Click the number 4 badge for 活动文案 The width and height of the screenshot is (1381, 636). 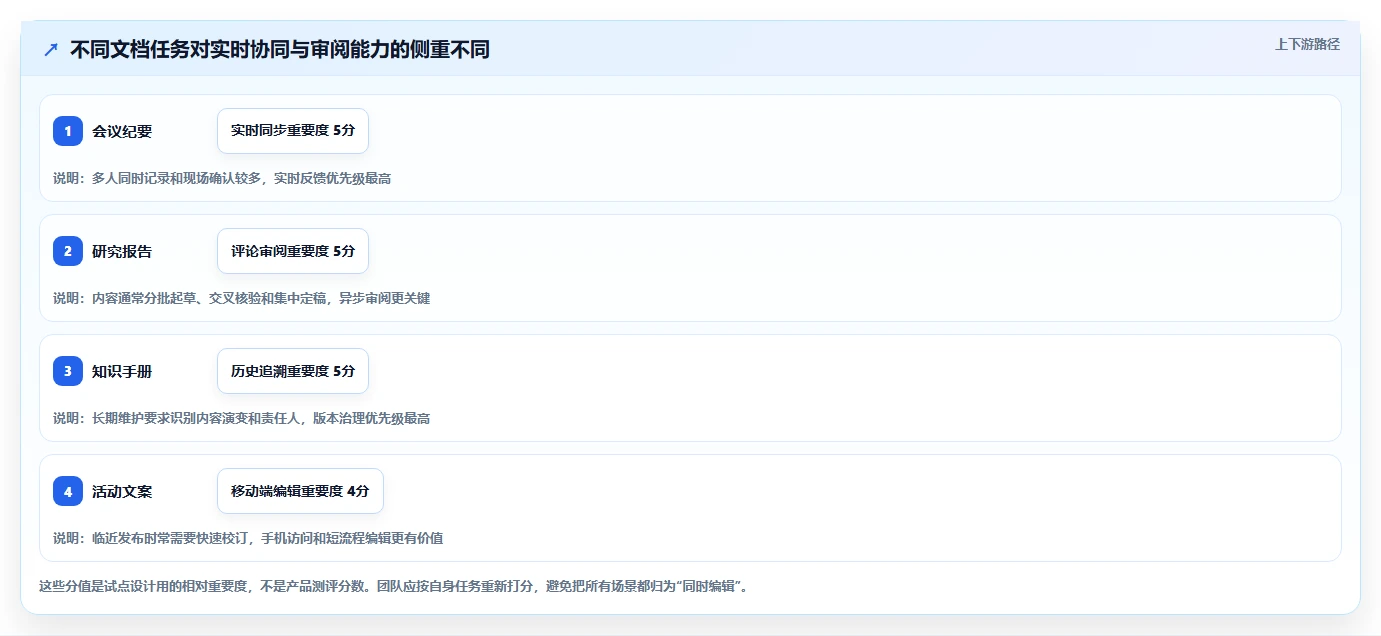(68, 491)
